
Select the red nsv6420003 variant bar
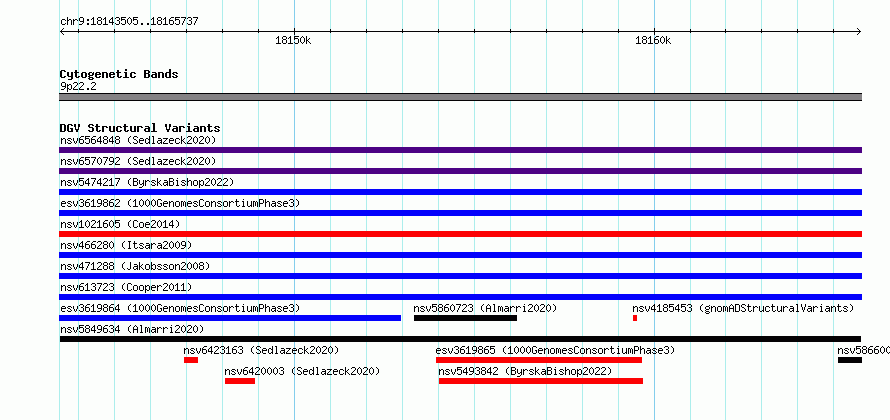click(x=240, y=381)
